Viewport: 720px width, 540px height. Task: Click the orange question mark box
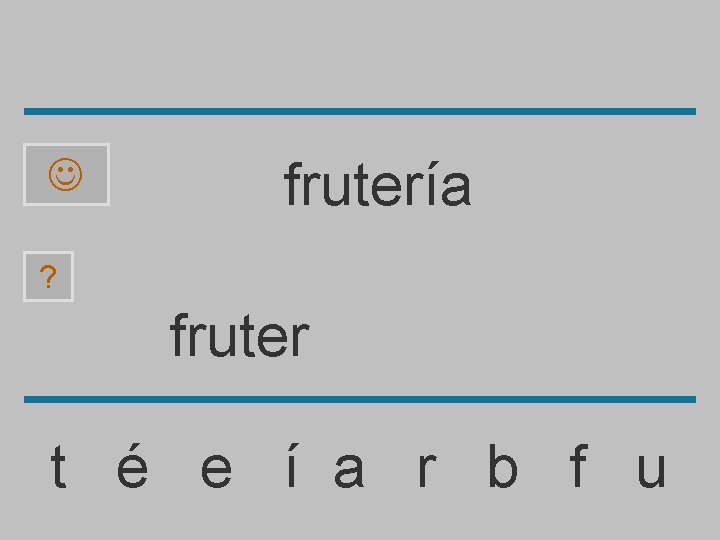(x=48, y=277)
